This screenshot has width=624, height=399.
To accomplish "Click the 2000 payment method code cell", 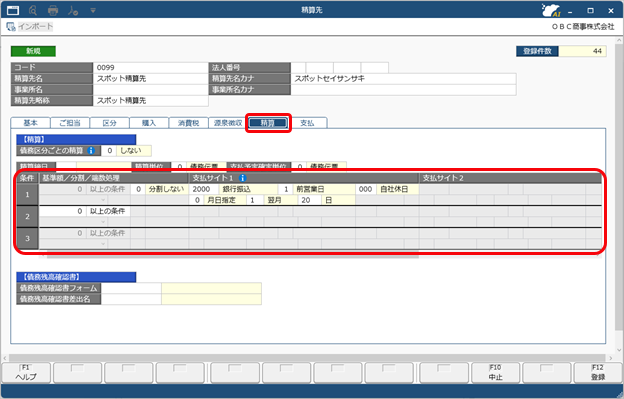I will click(204, 189).
